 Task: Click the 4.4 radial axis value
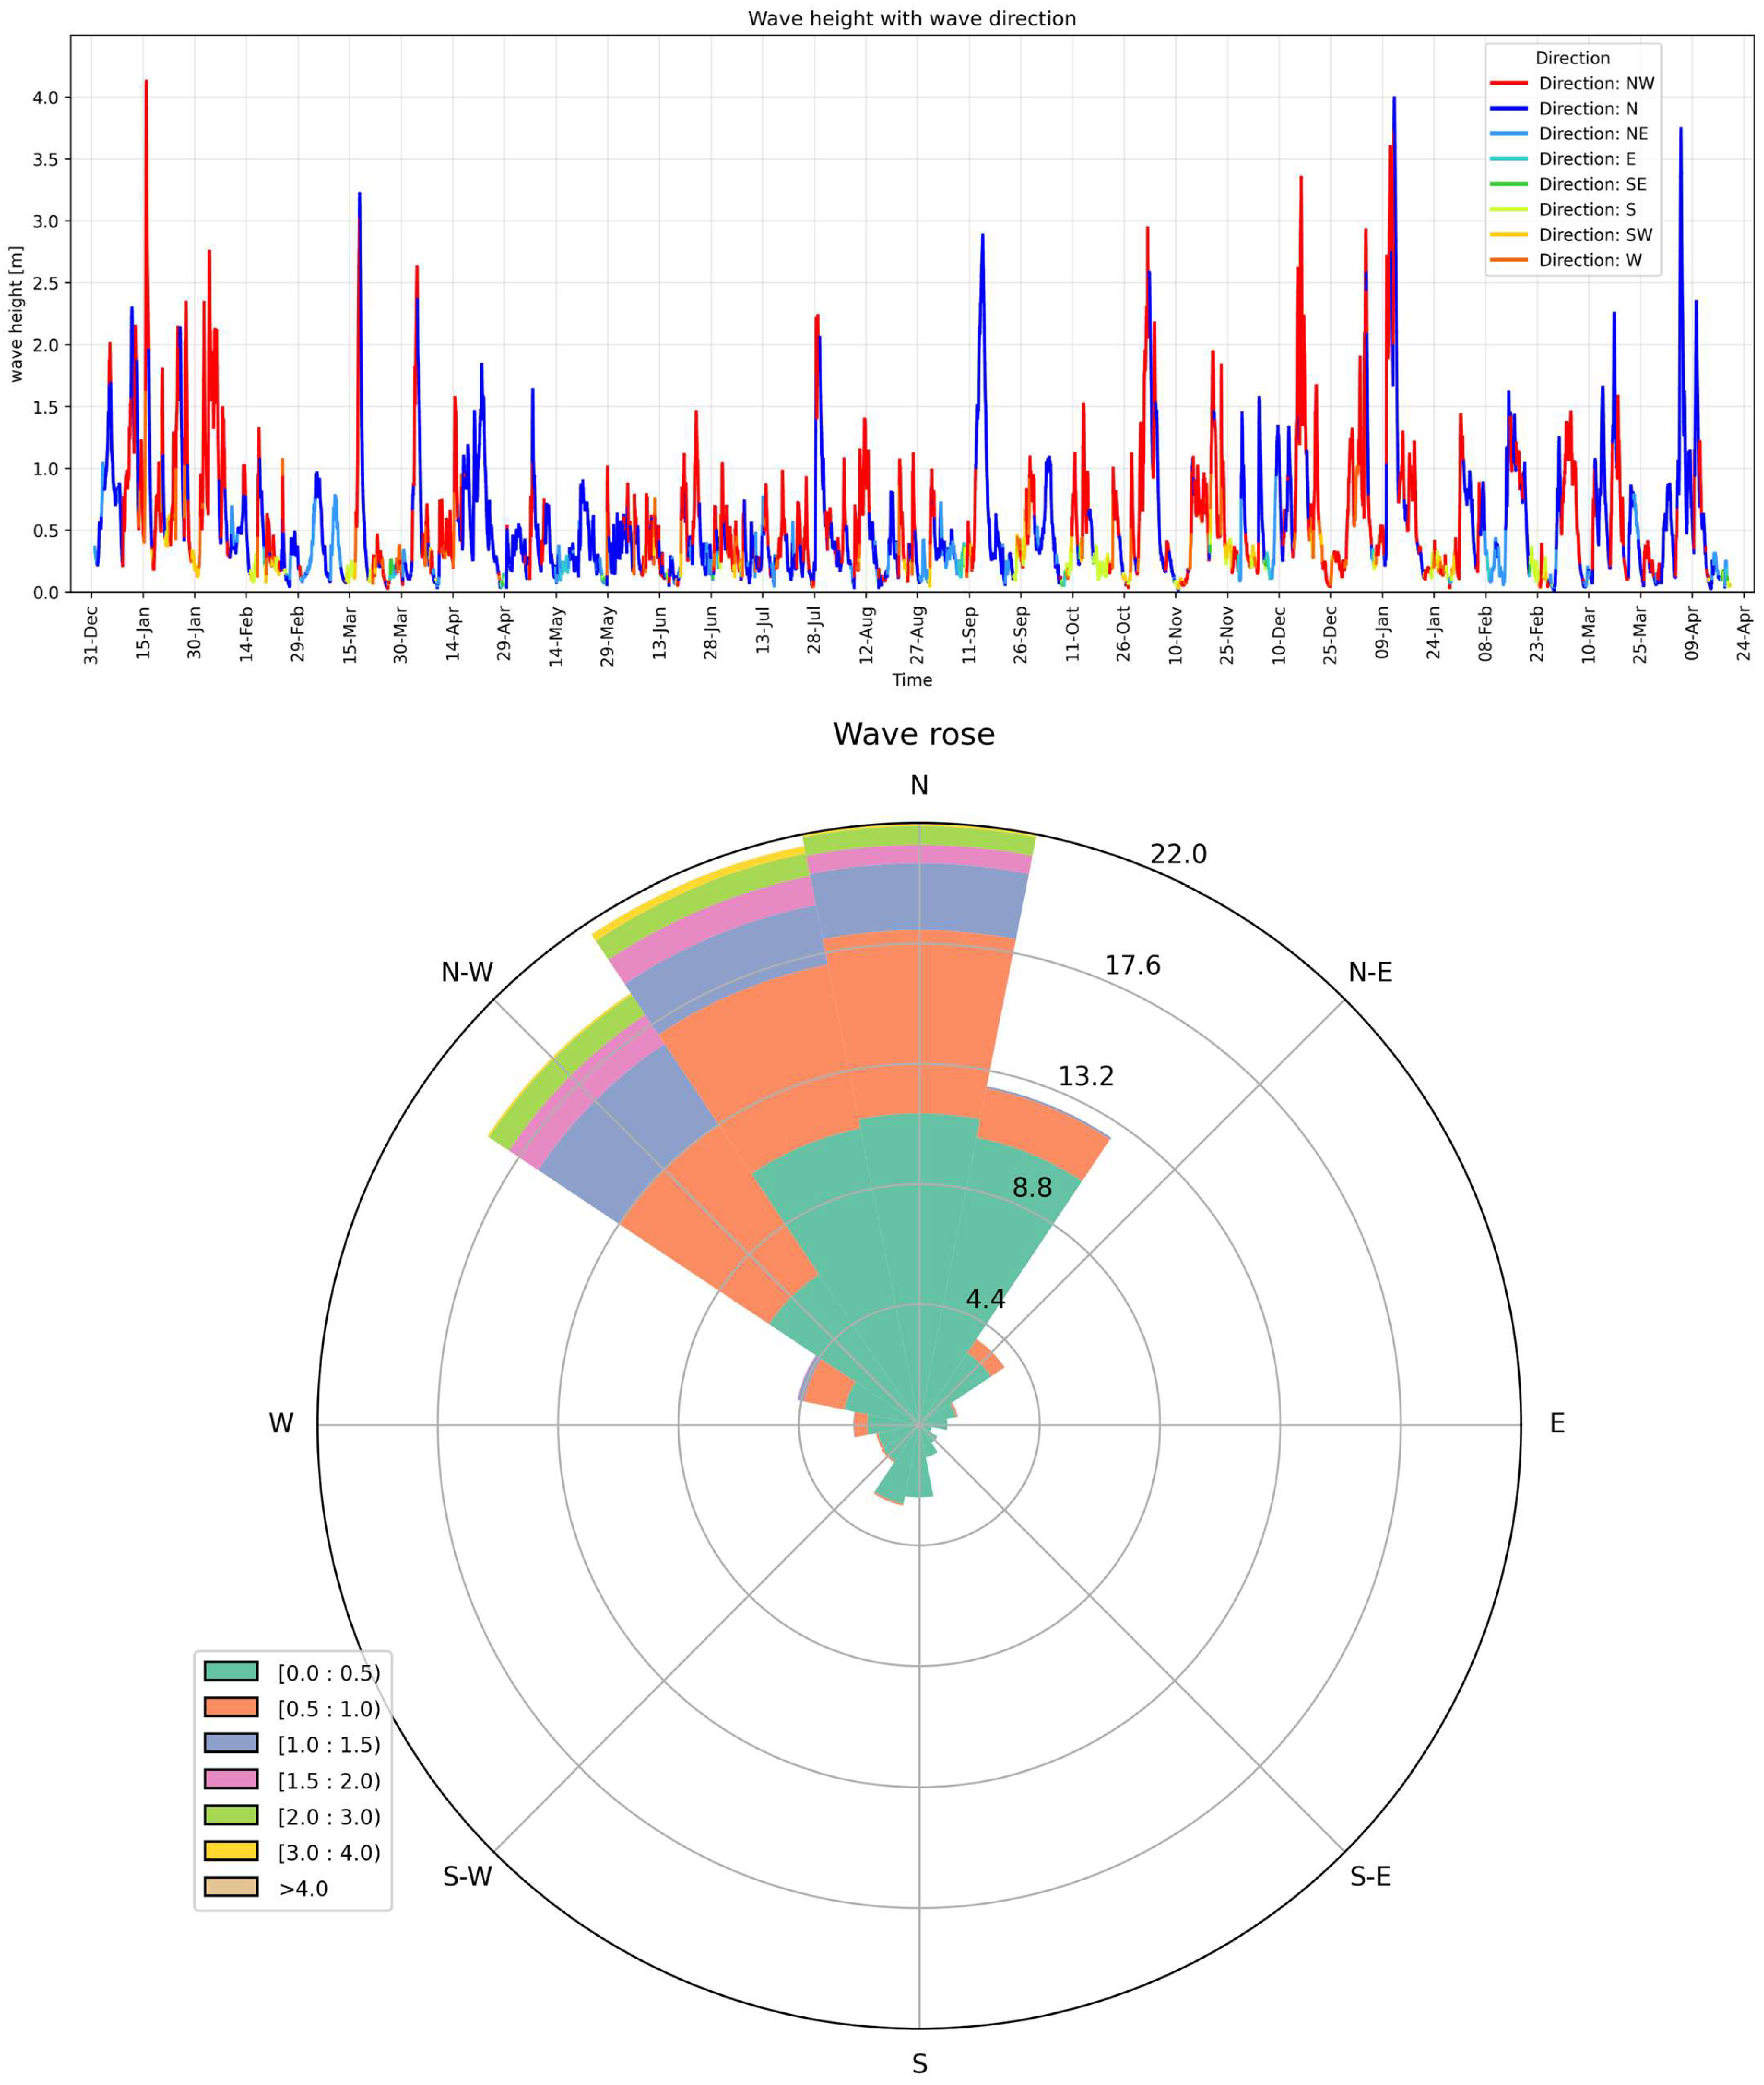click(x=986, y=1299)
